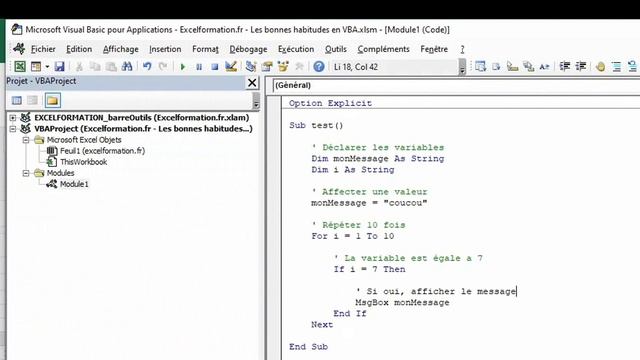
Task: Click the Comment Block icon
Action: tap(616, 67)
